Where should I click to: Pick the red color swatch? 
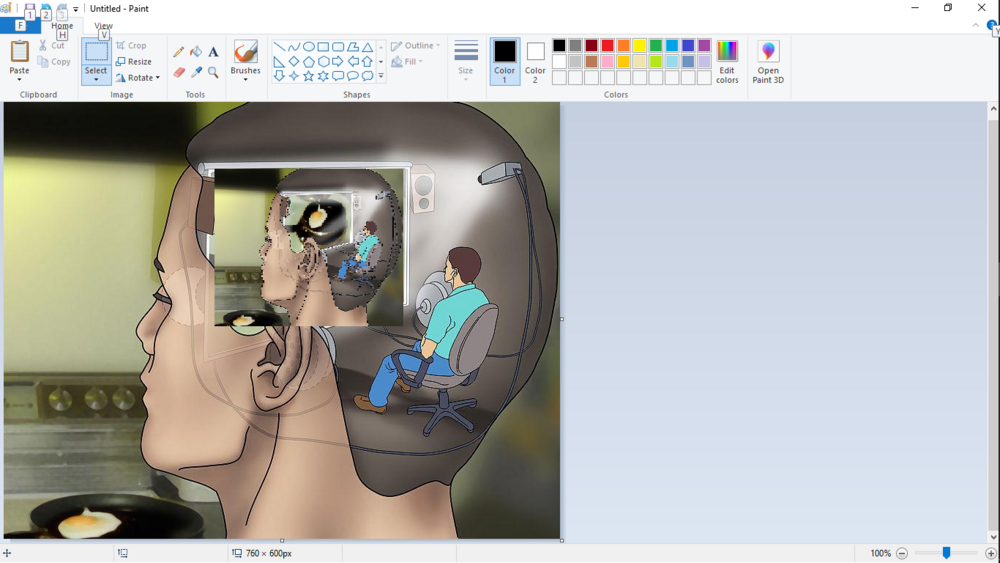coord(607,46)
